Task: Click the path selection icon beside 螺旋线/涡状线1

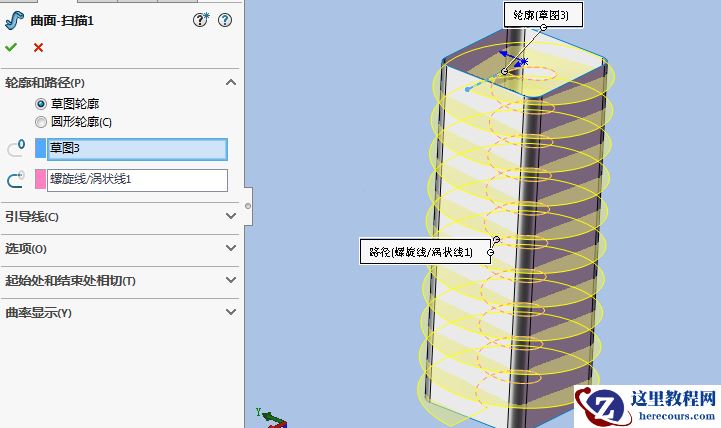Action: click(16, 179)
